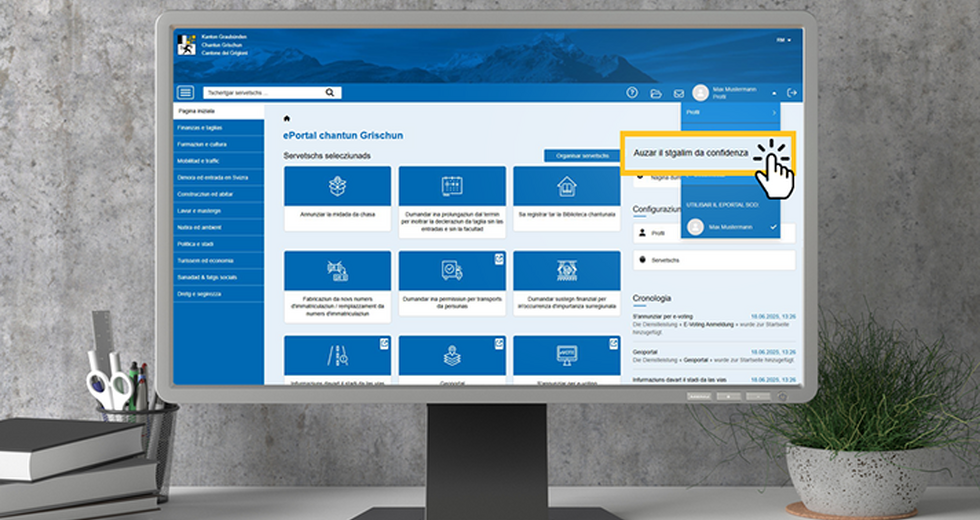Click external link badge on transports tile
The width and height of the screenshot is (980, 520).
coord(499,259)
